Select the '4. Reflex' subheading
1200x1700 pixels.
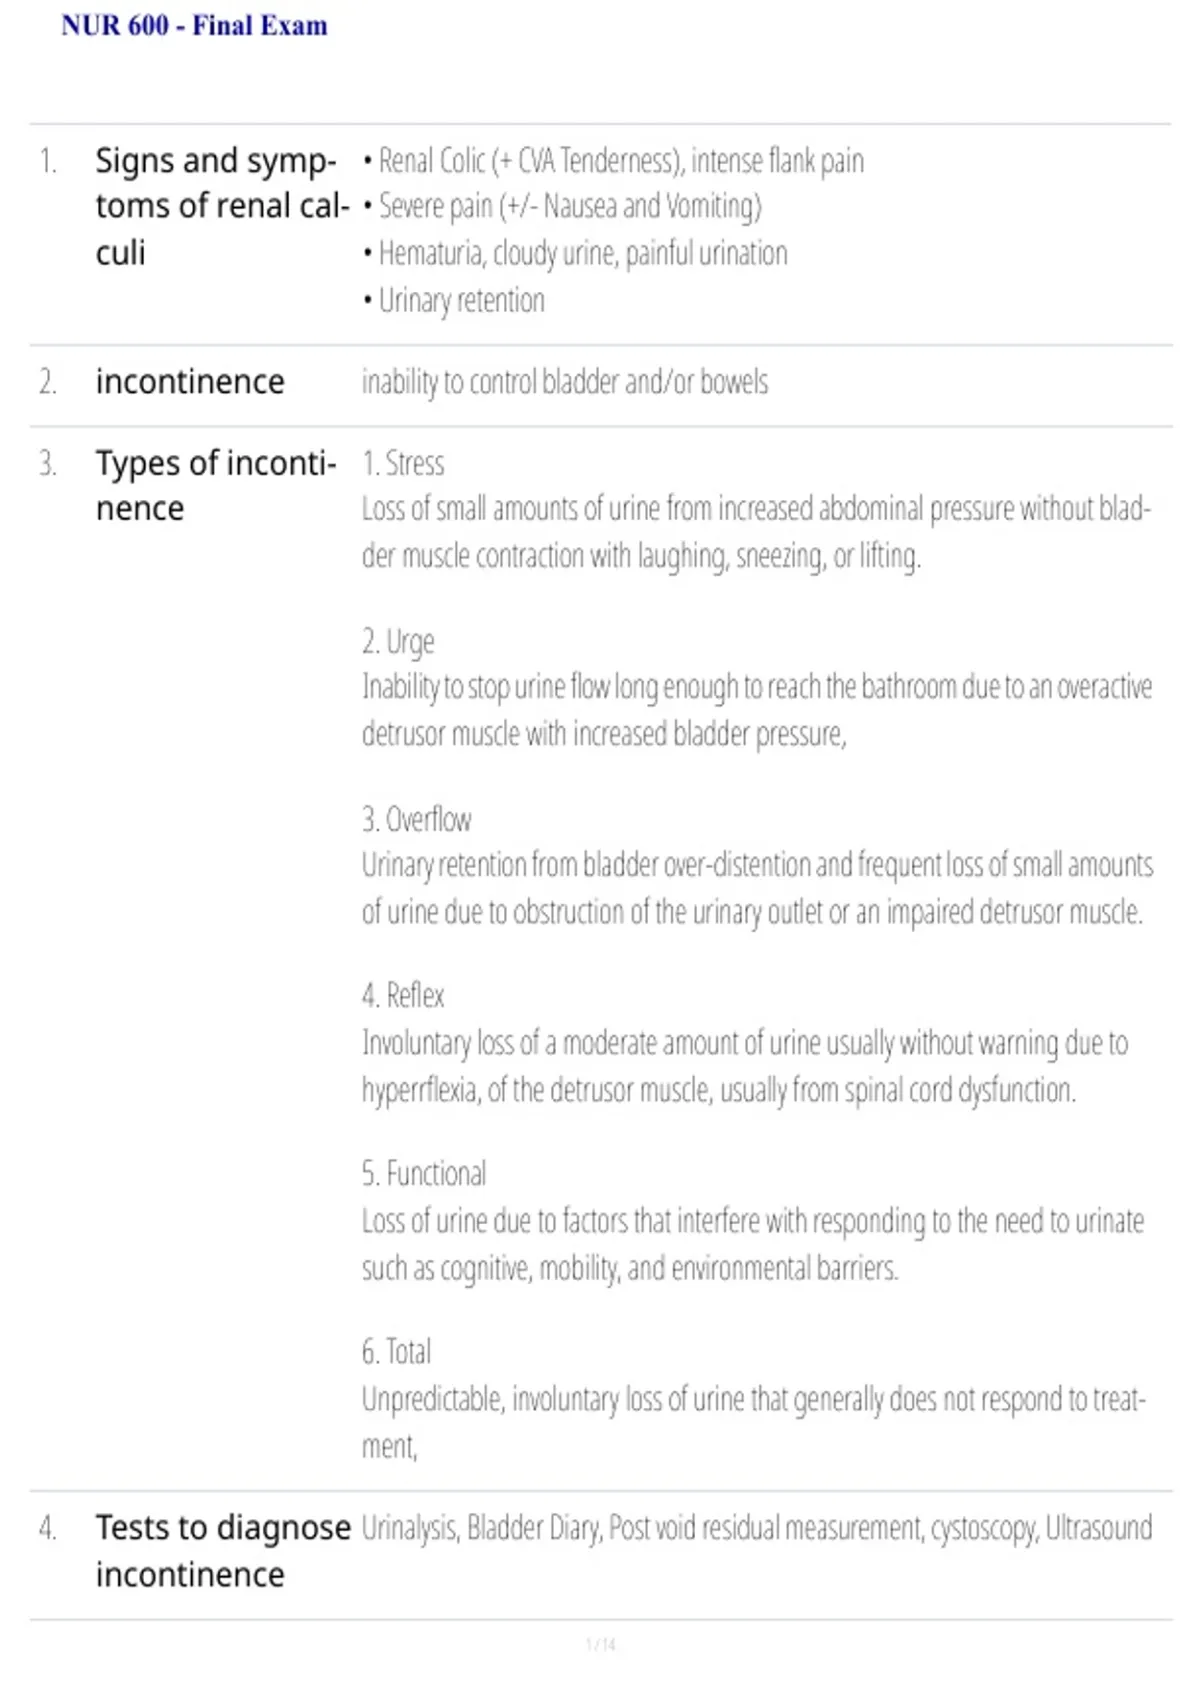tap(403, 996)
